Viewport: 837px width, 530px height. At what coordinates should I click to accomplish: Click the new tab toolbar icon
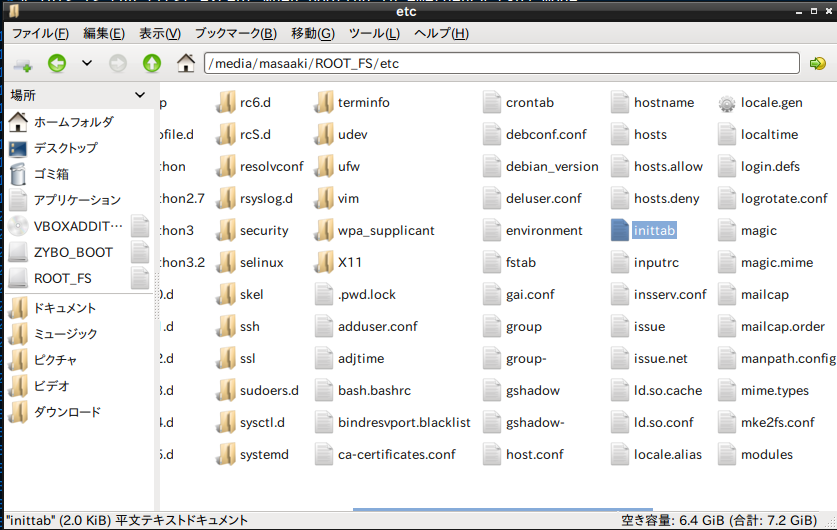tap(22, 64)
